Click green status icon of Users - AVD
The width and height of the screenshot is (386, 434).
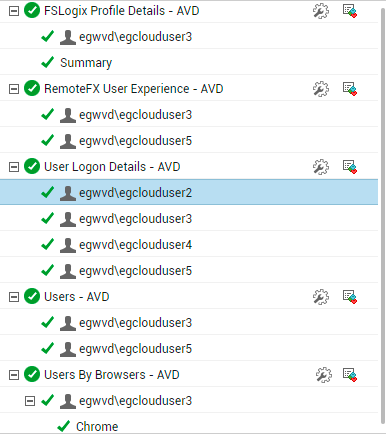point(32,297)
